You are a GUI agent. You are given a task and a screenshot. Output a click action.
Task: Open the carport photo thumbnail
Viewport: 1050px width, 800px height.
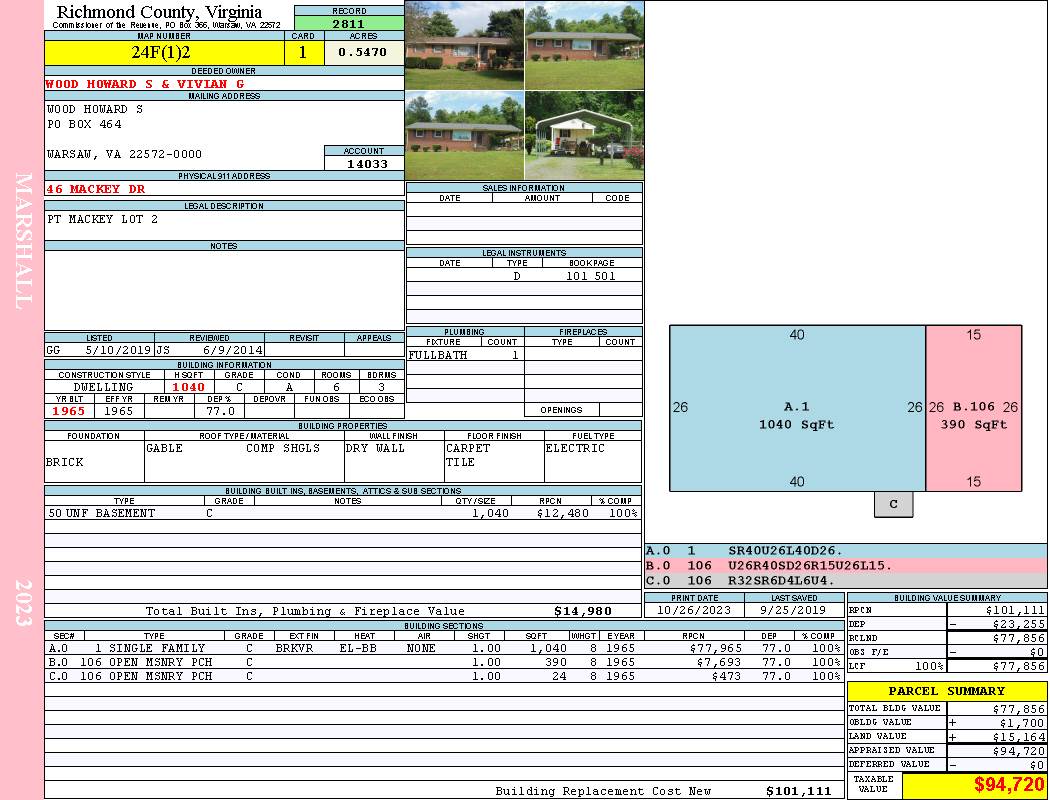(x=584, y=135)
